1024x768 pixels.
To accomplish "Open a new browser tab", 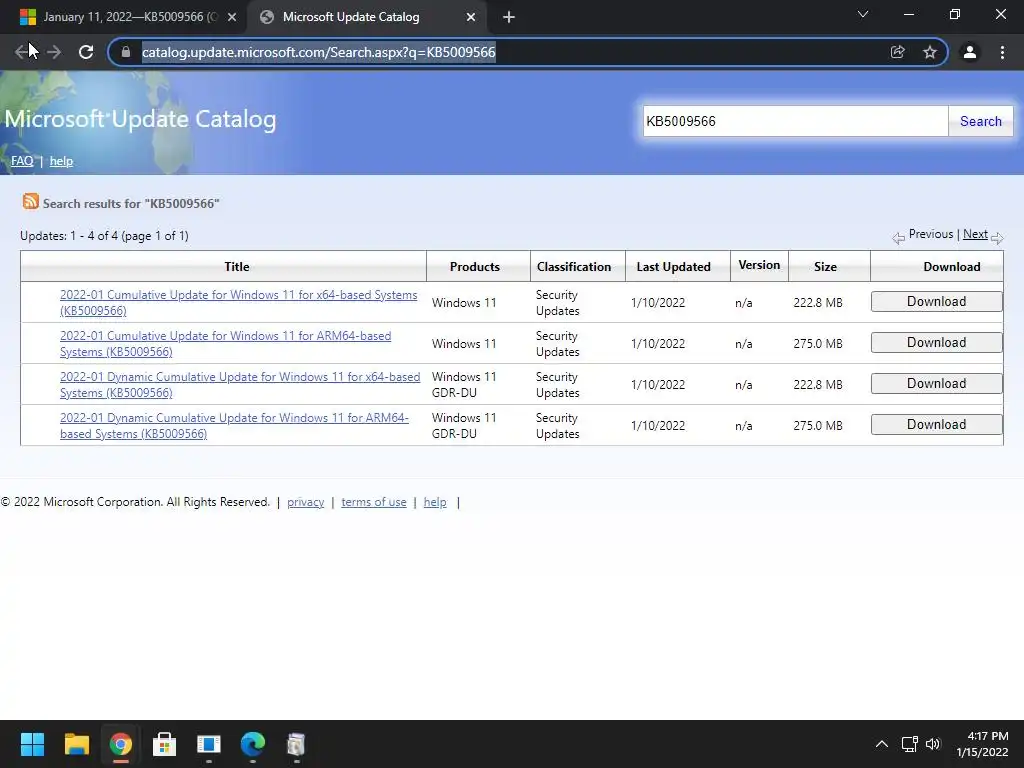I will (509, 17).
